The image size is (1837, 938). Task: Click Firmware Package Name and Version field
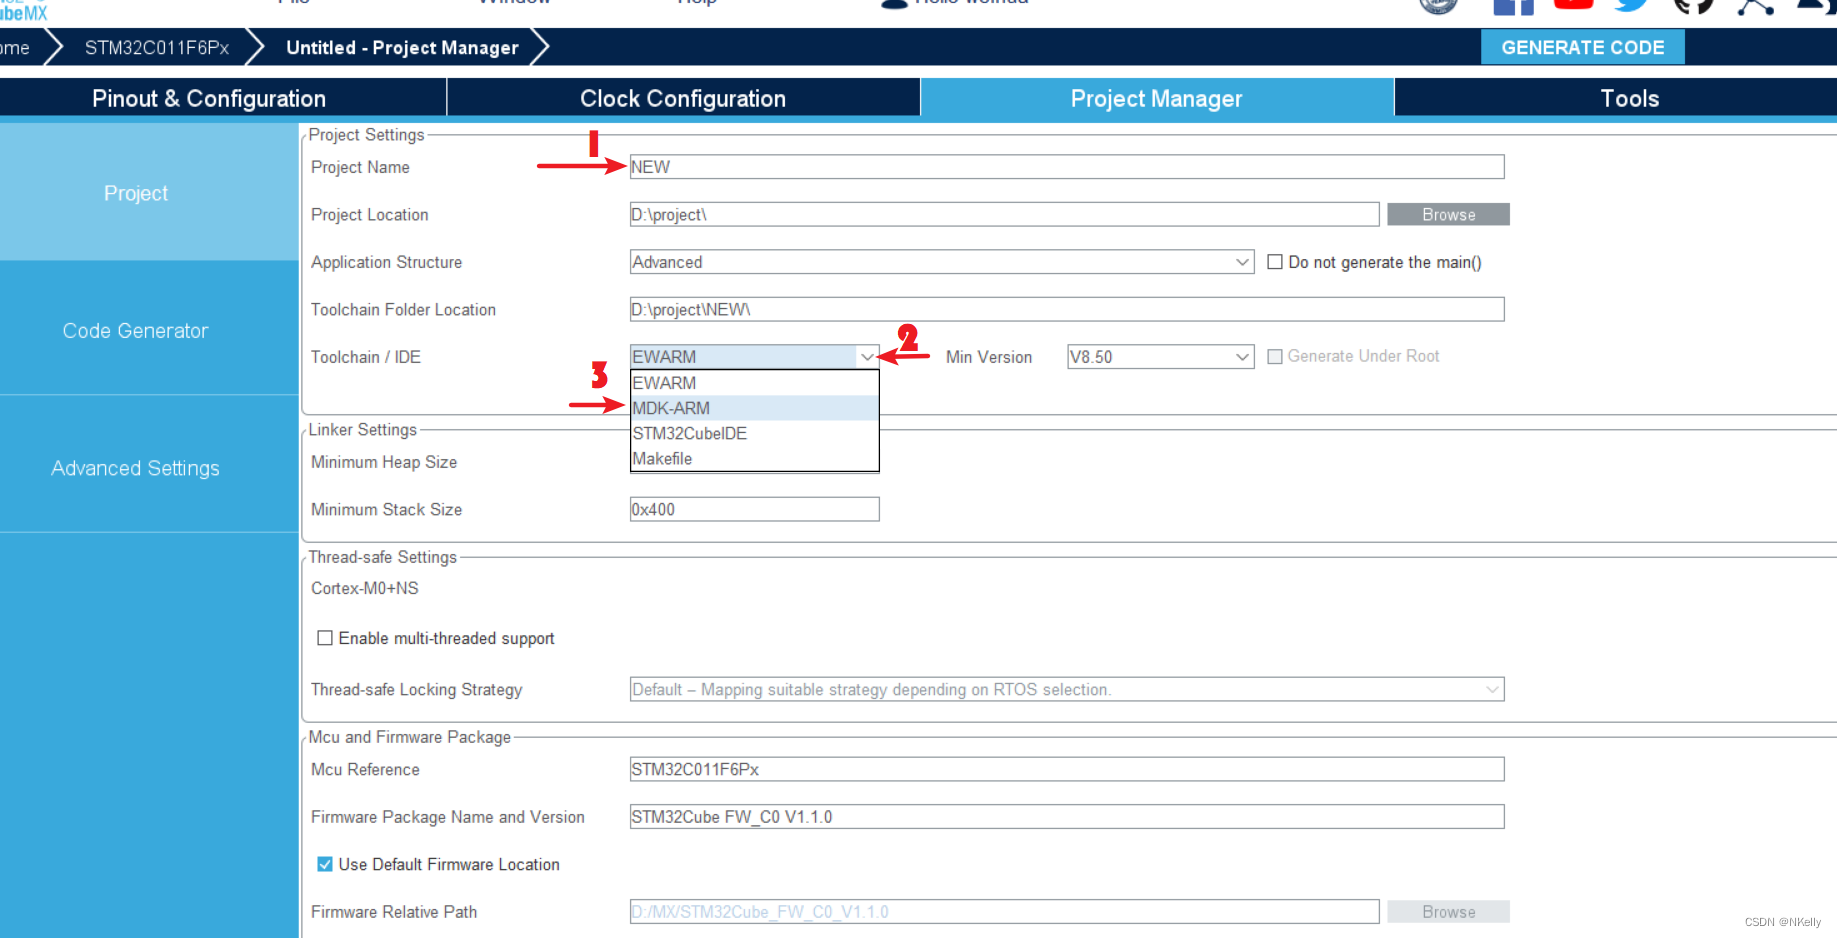[x=1067, y=816]
